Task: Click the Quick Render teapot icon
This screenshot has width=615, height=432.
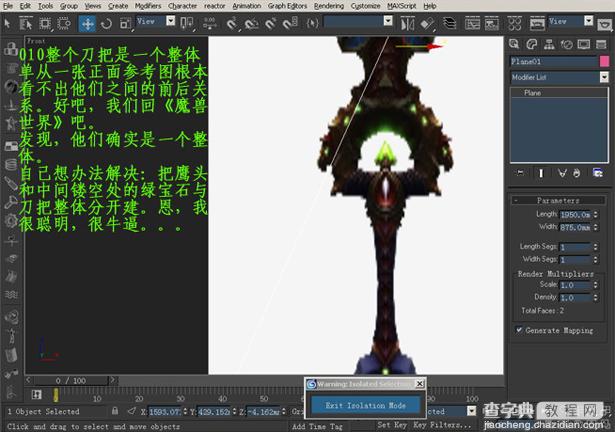Action: point(605,25)
